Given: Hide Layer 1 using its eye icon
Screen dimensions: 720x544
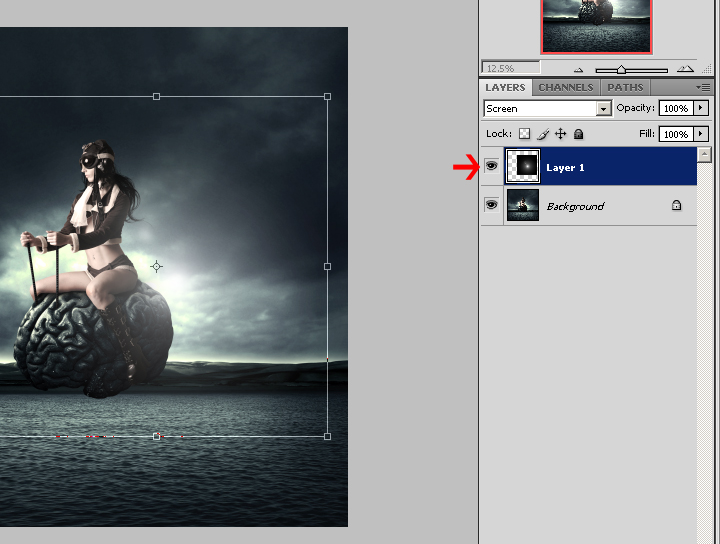Looking at the screenshot, I should click(x=491, y=167).
